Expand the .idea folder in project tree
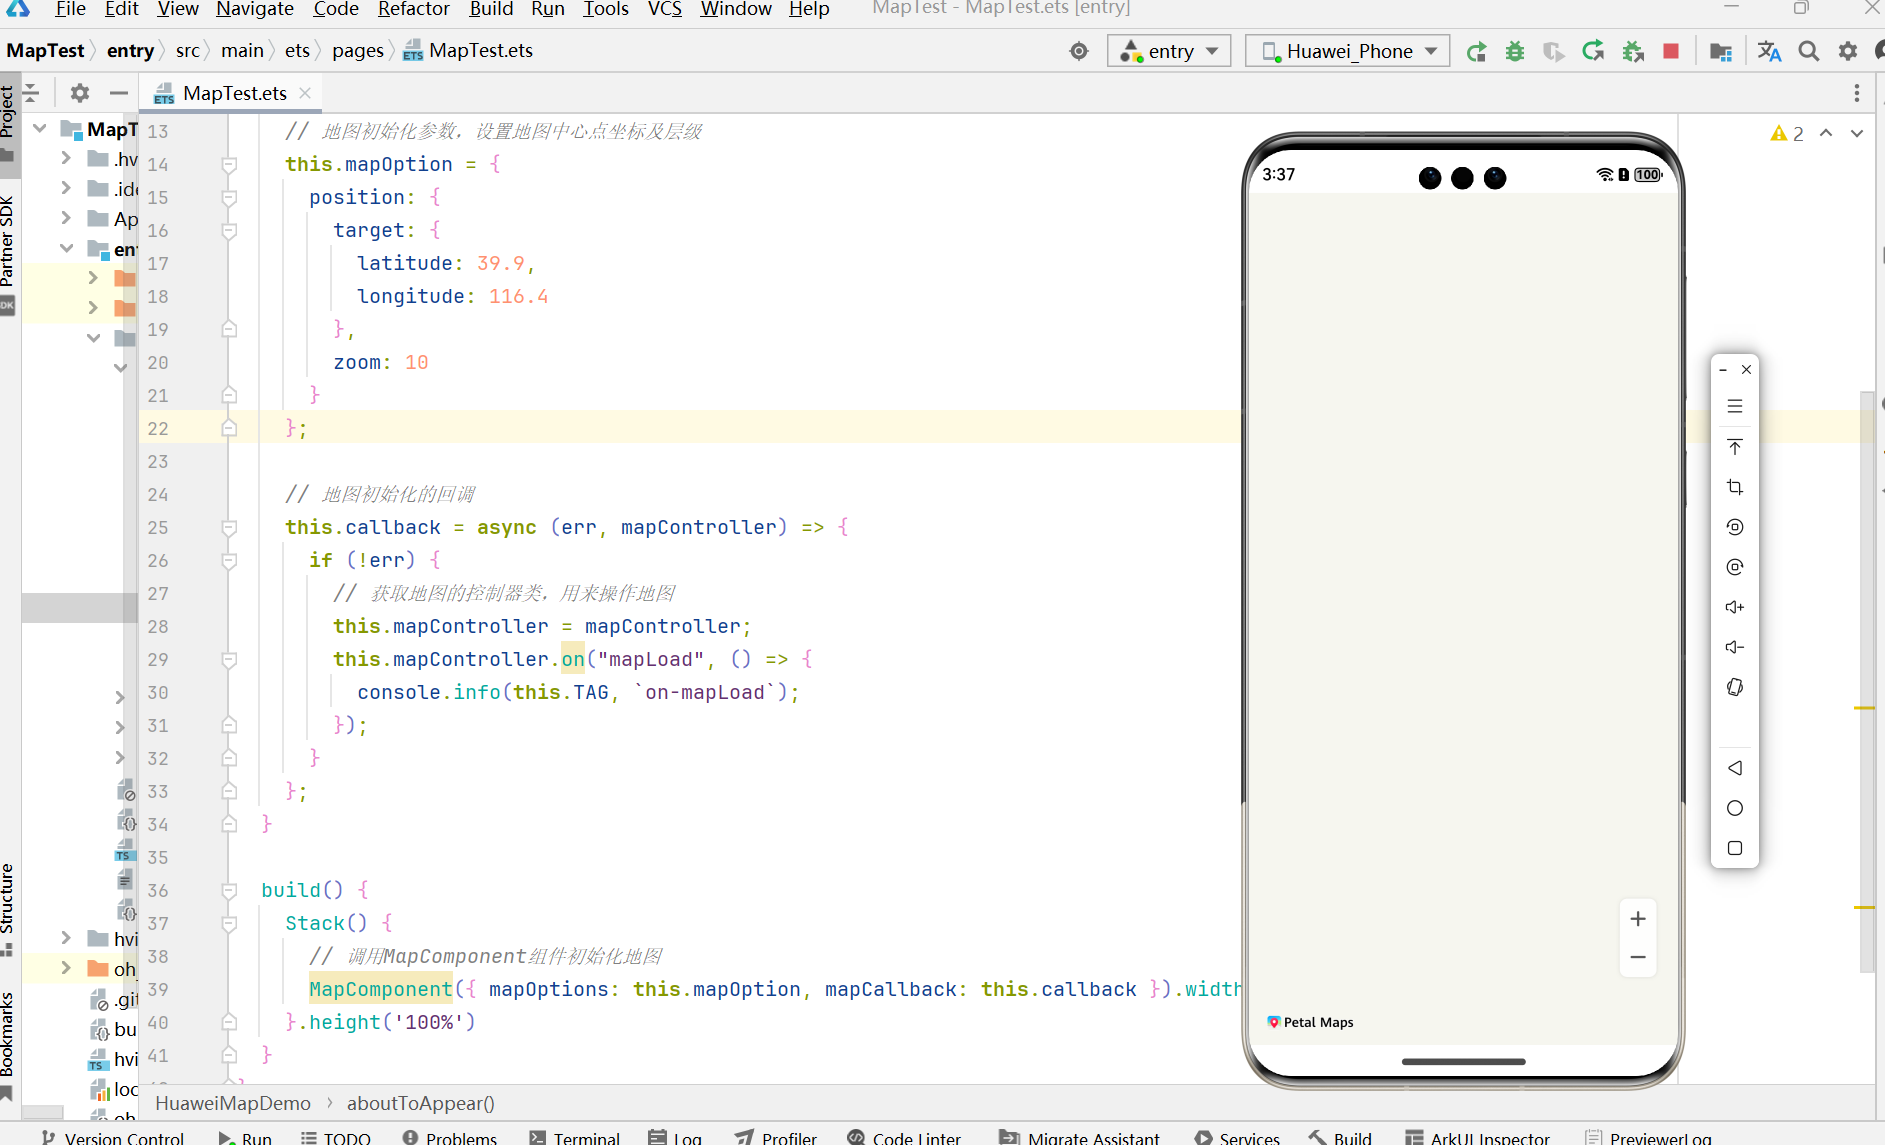Image resolution: width=1885 pixels, height=1145 pixels. (x=66, y=188)
